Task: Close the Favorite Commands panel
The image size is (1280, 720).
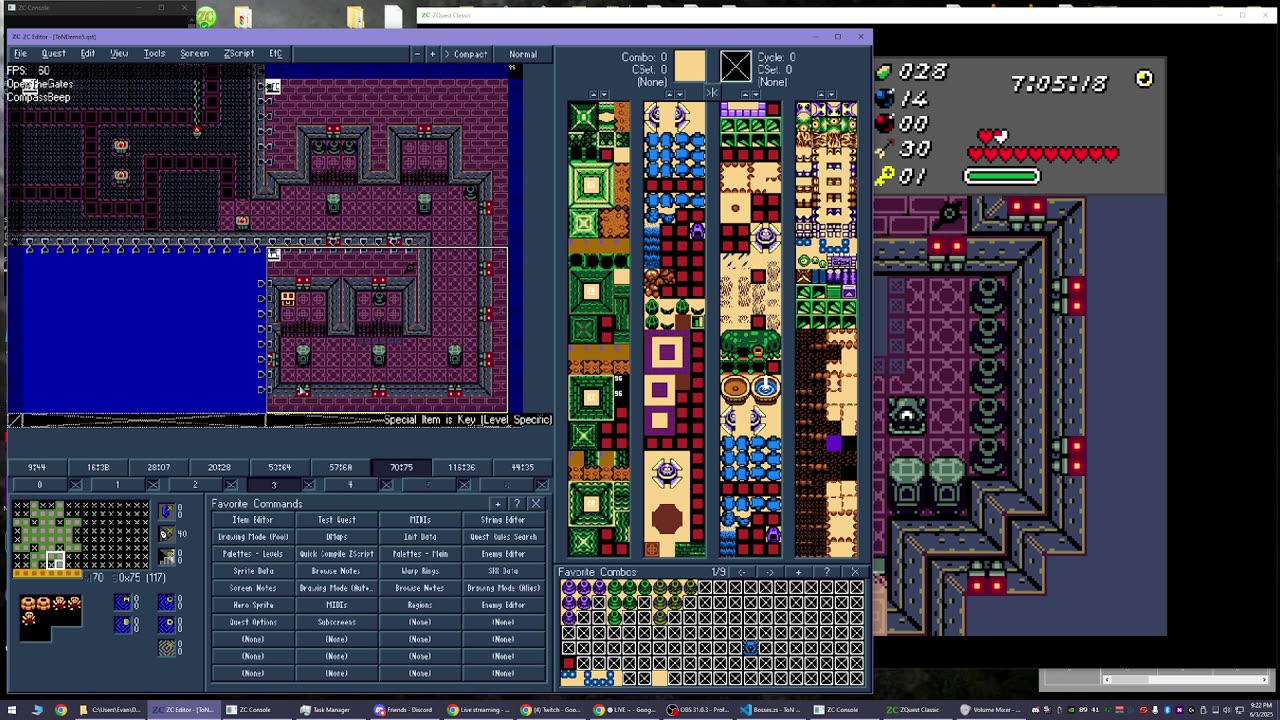Action: 536,504
